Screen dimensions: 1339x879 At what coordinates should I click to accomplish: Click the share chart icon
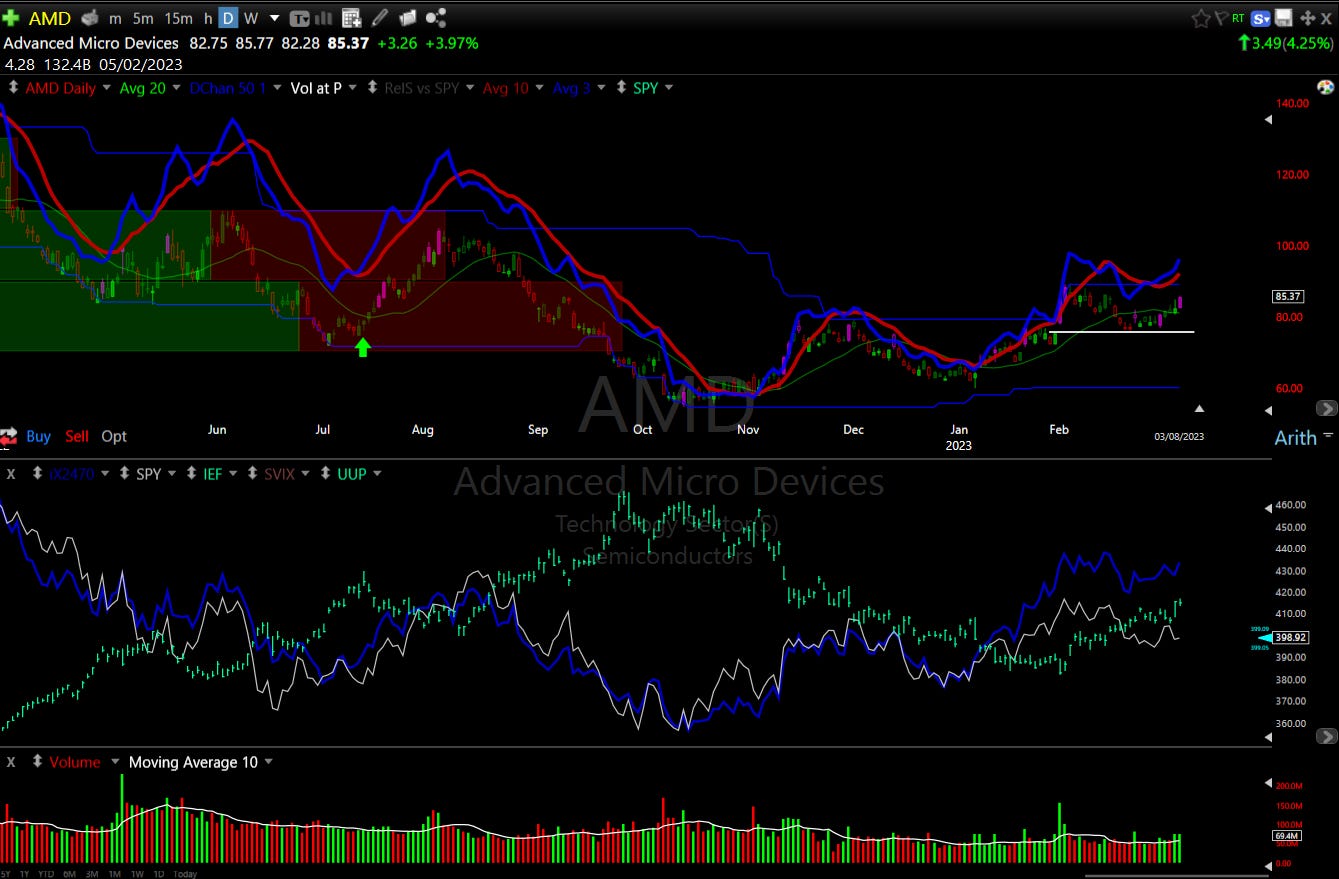pos(436,18)
